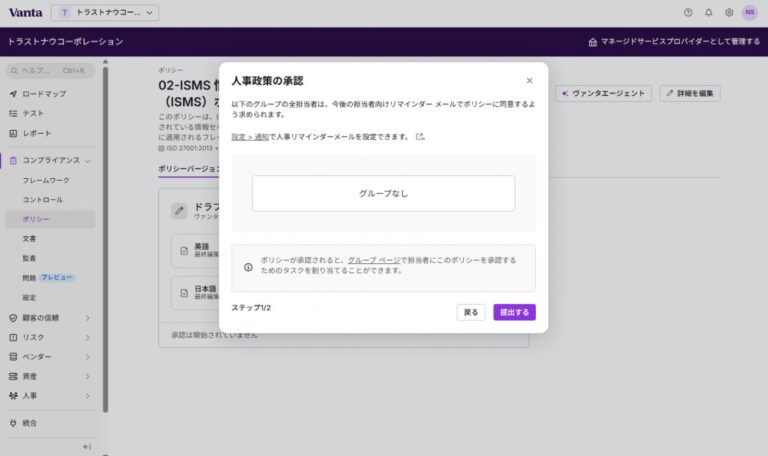
Task: Expand 資産 section chevron
Action: pos(88,376)
